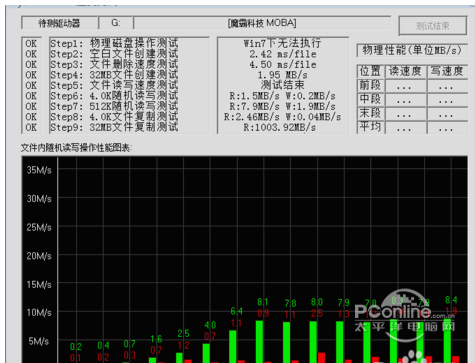The image size is (475, 363).
Task: Select Step9: 32MB文件复制测试 row
Action: (114, 127)
